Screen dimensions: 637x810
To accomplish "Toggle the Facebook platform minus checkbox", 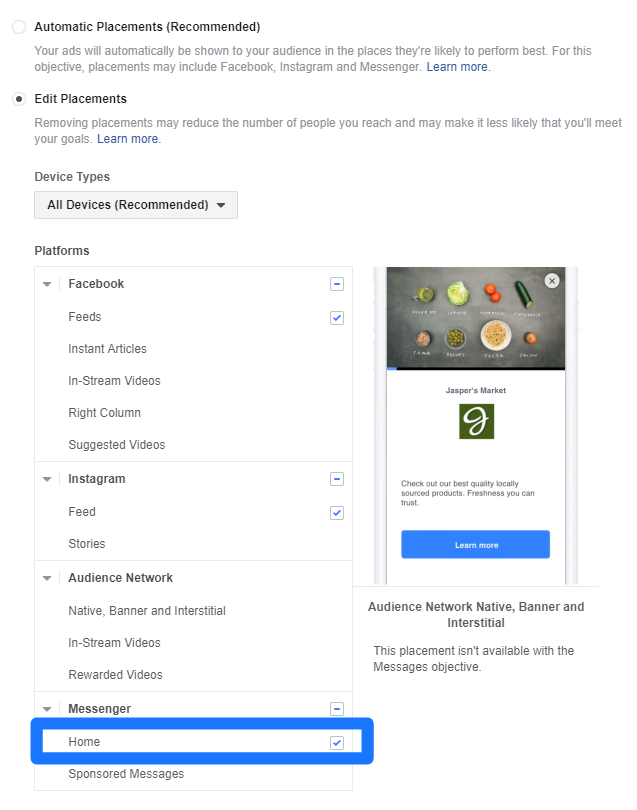I will pos(337,284).
